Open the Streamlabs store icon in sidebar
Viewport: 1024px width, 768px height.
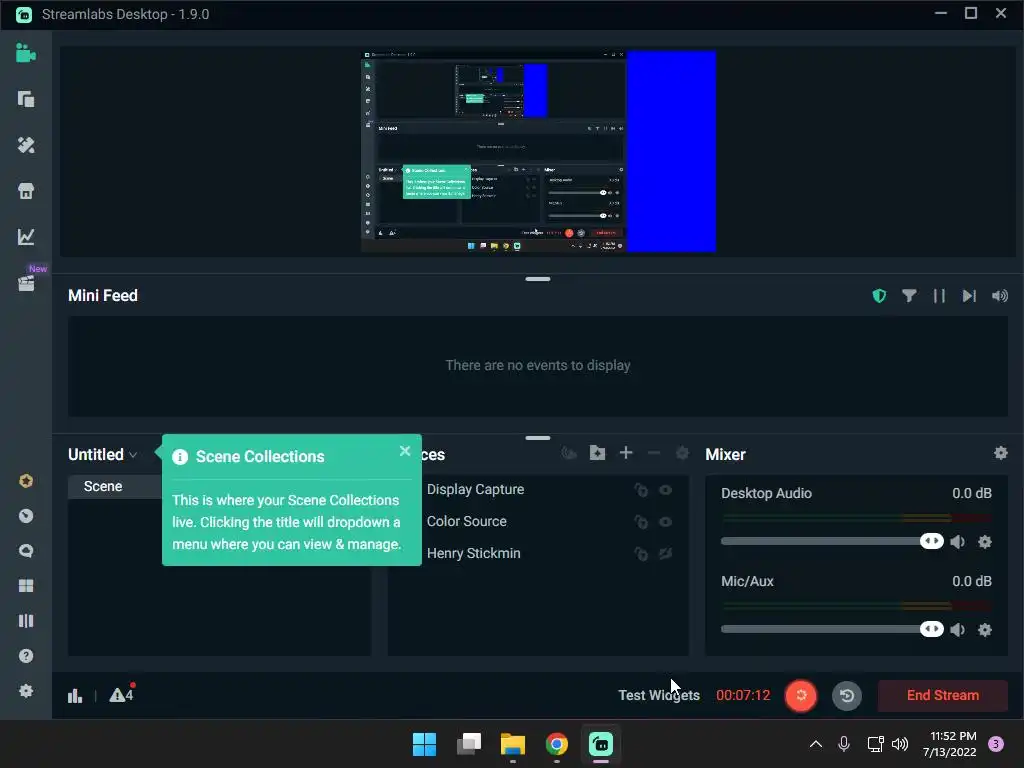coord(25,191)
